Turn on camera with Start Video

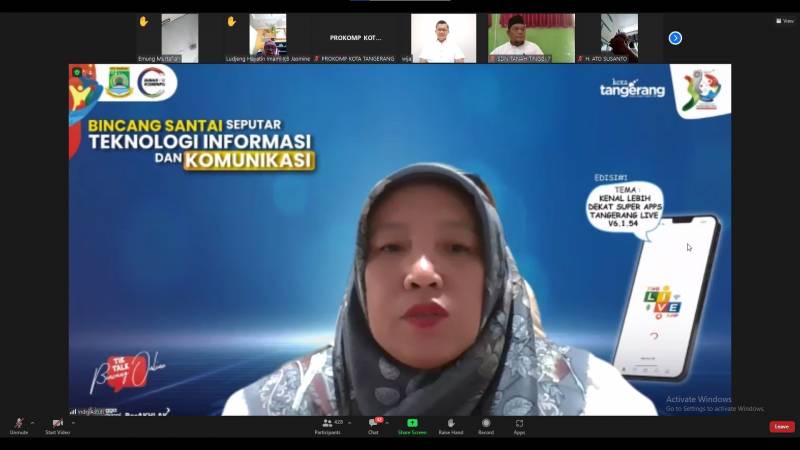pos(57,425)
